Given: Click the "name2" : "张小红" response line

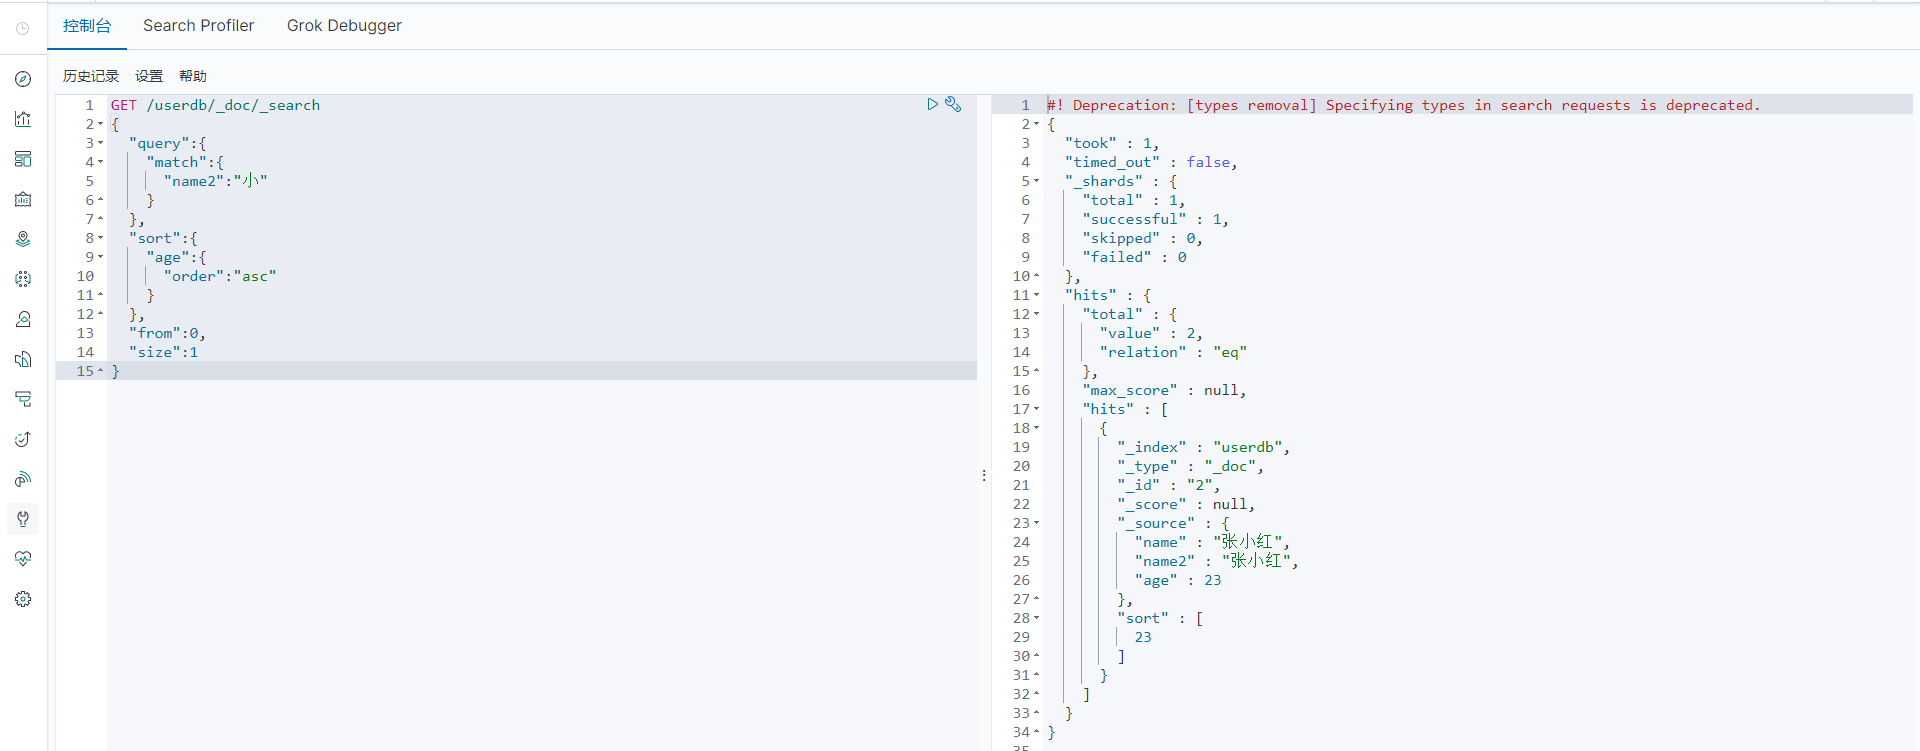Looking at the screenshot, I should (1216, 561).
